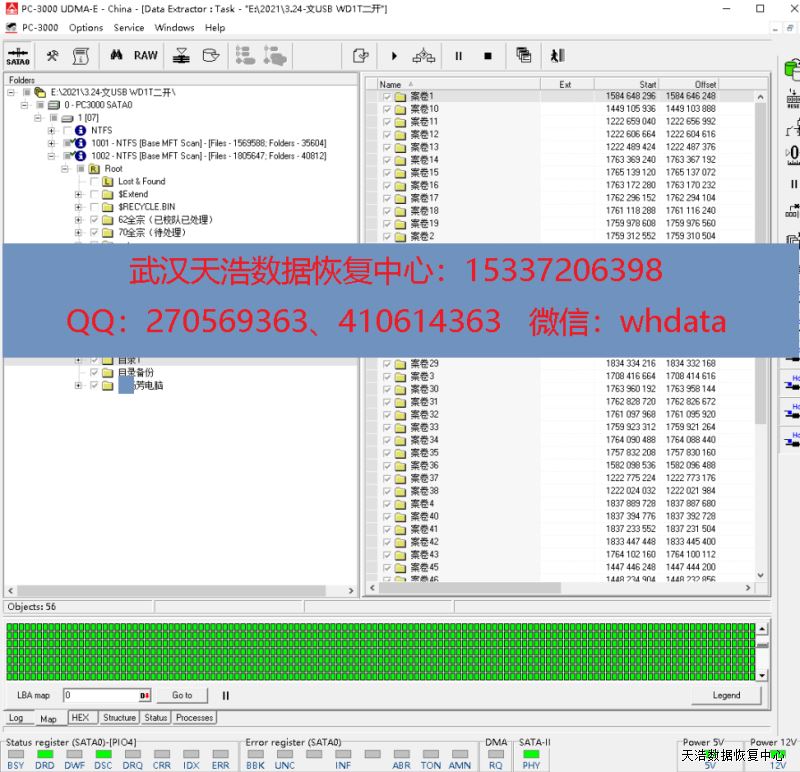The width and height of the screenshot is (800, 772).
Task: Tick the $RECYCLE.BIN folder checkbox
Action: (x=94, y=207)
